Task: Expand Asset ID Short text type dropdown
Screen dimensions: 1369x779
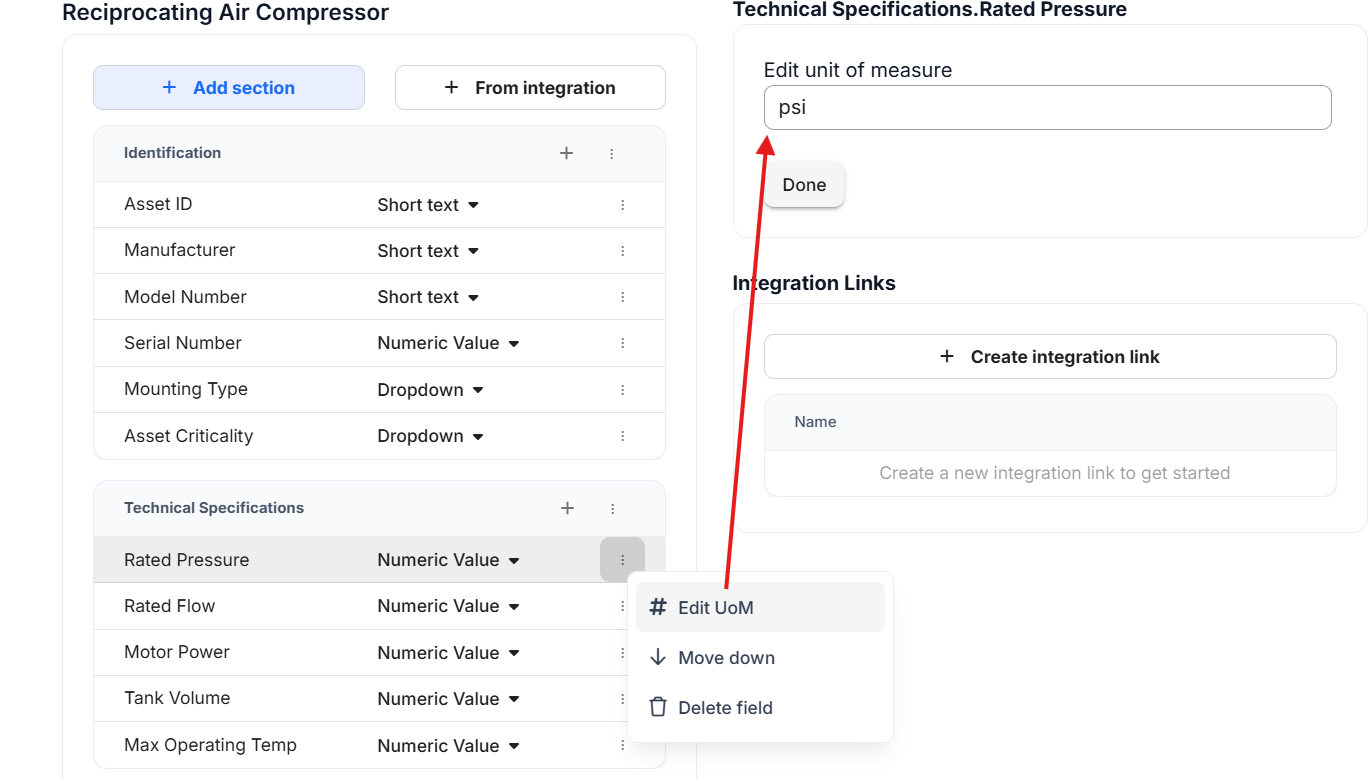Action: [x=428, y=205]
